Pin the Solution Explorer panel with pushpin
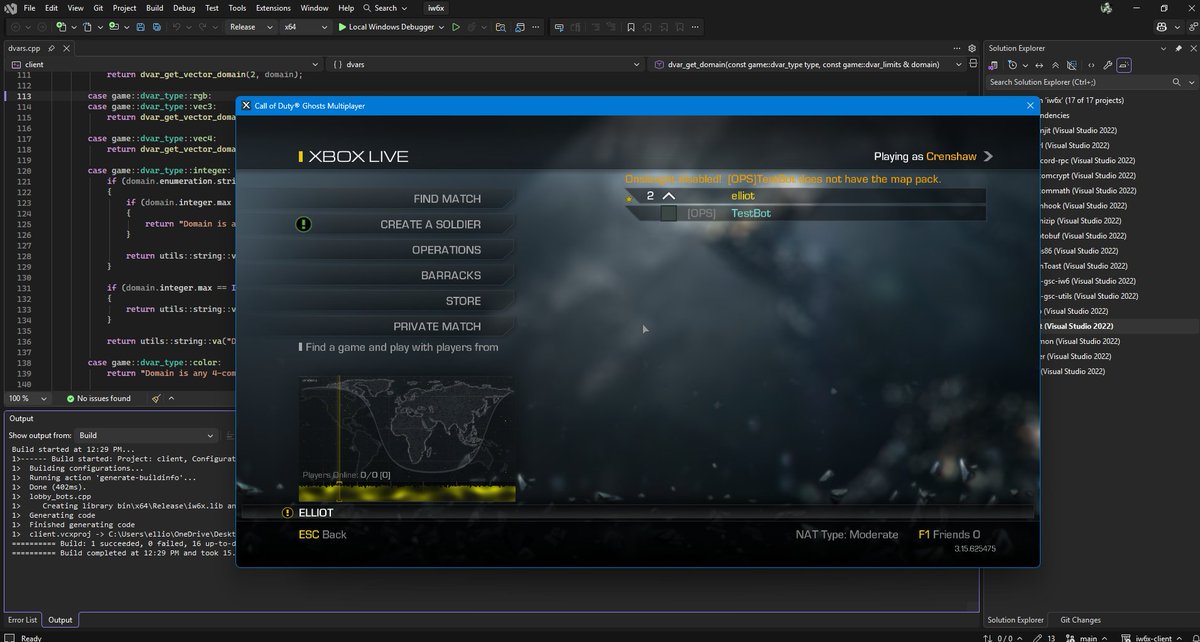Screen dimensions: 1200x642 (1178, 48)
